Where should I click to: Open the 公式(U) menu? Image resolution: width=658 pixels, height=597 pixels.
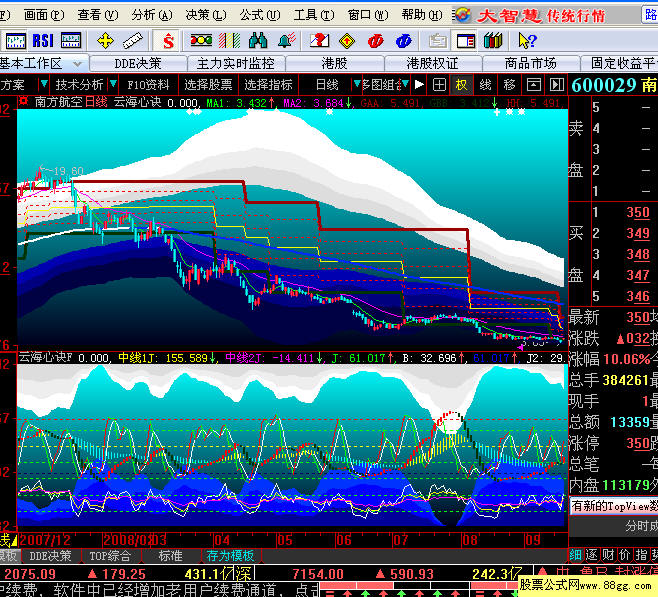click(260, 15)
